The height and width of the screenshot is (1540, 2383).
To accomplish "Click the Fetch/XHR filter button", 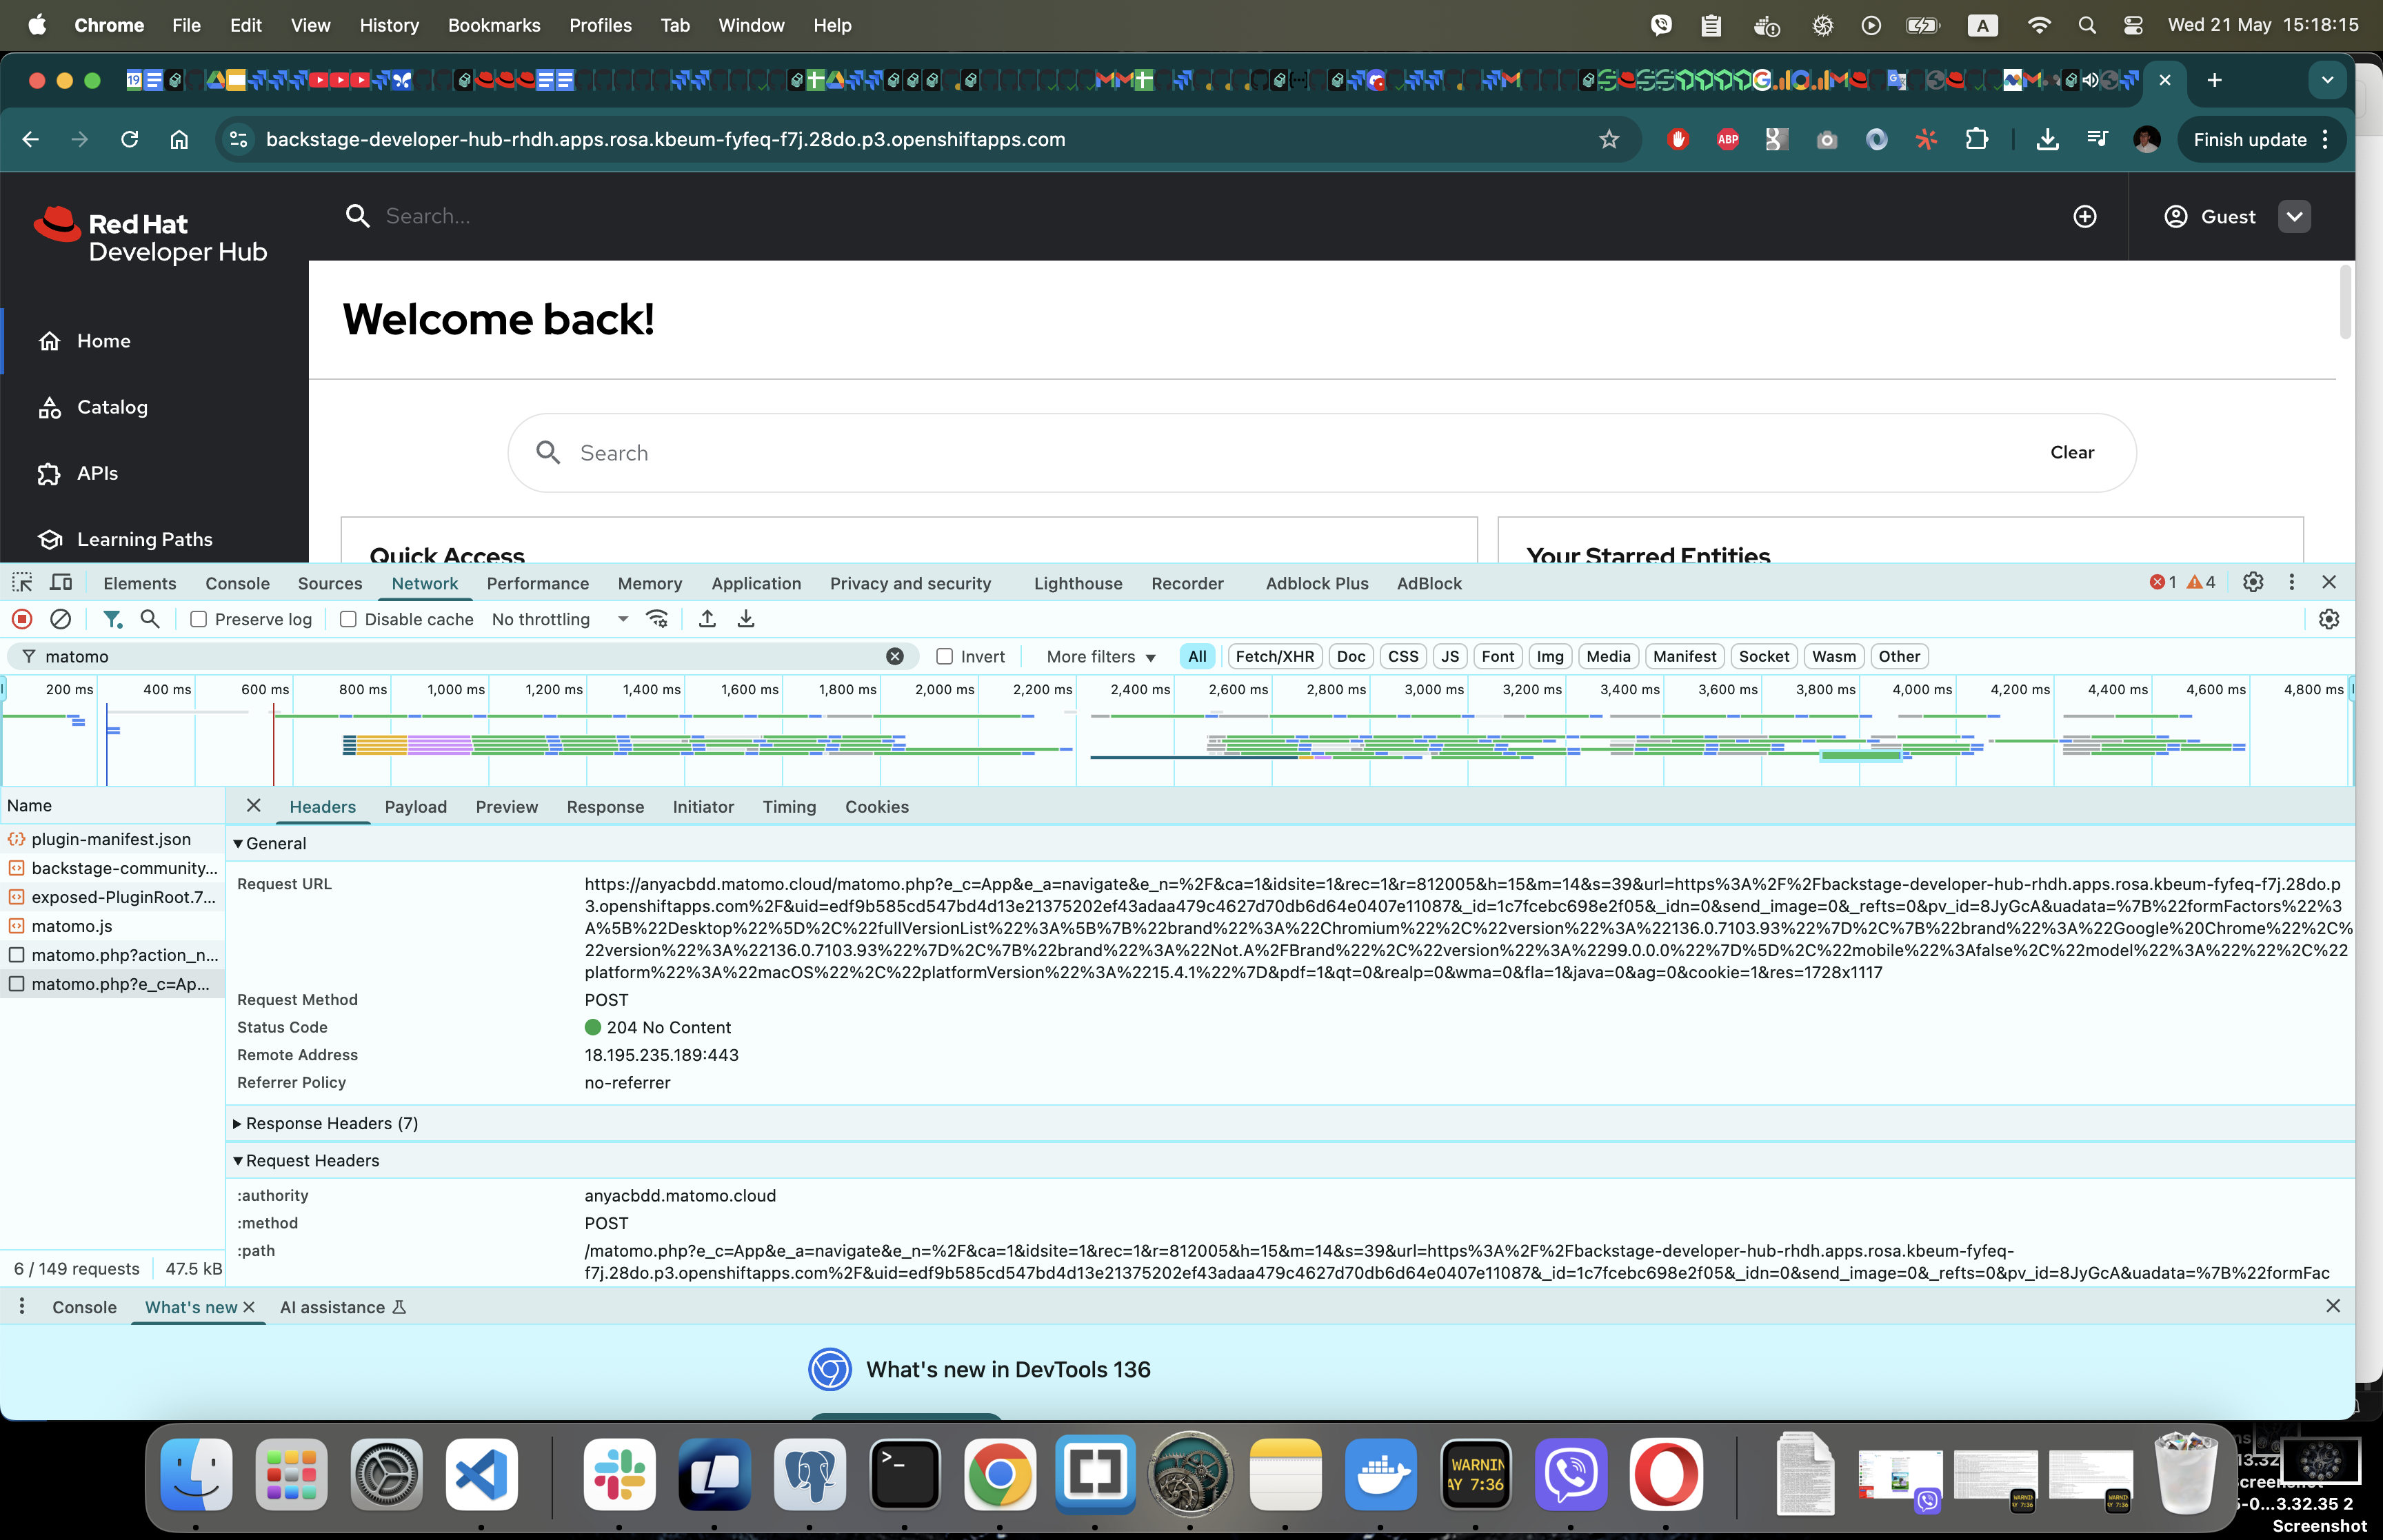I will [1274, 656].
